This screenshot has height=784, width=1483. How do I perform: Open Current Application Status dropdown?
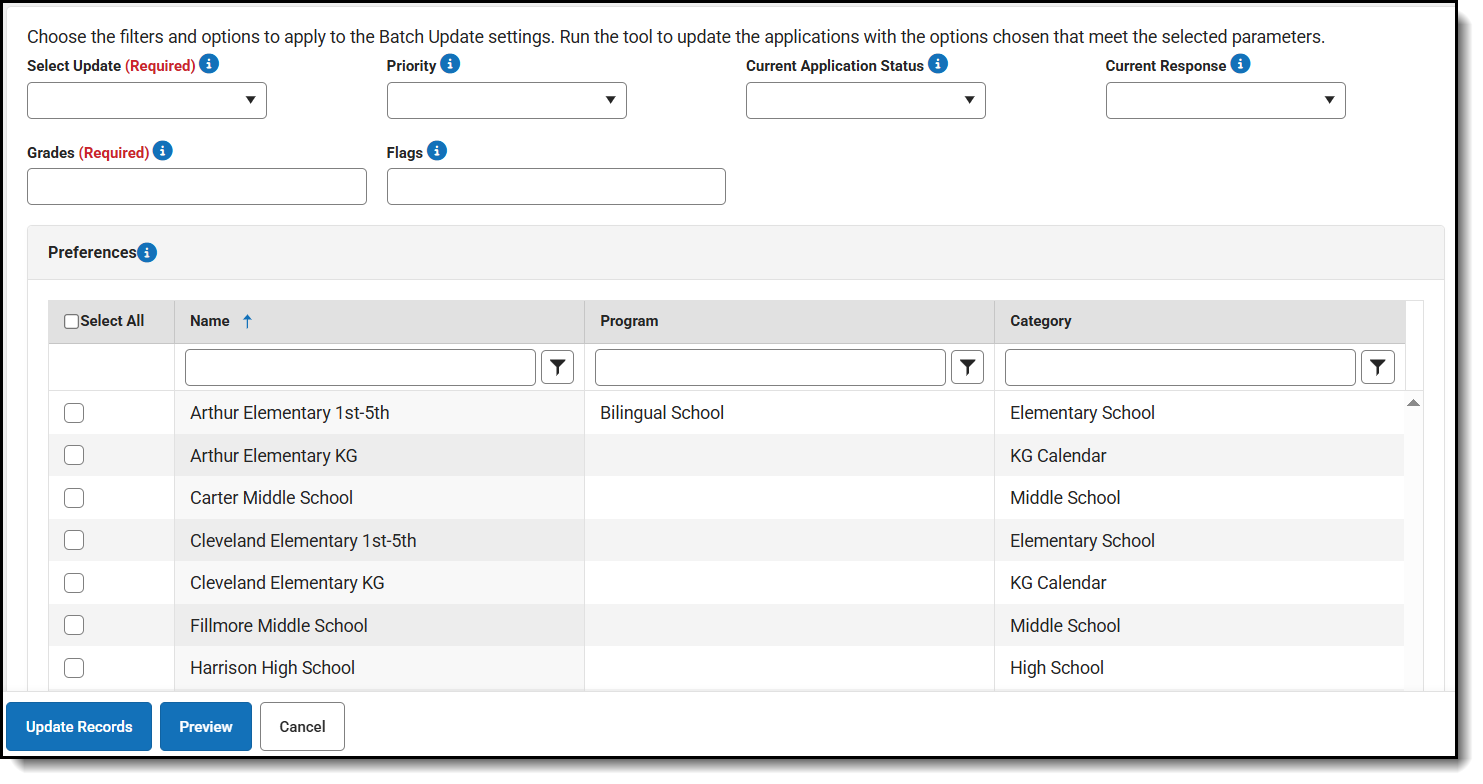coord(866,101)
